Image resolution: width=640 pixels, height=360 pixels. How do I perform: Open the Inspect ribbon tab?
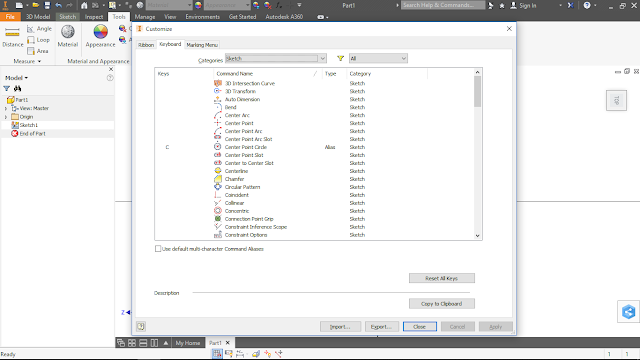click(94, 17)
